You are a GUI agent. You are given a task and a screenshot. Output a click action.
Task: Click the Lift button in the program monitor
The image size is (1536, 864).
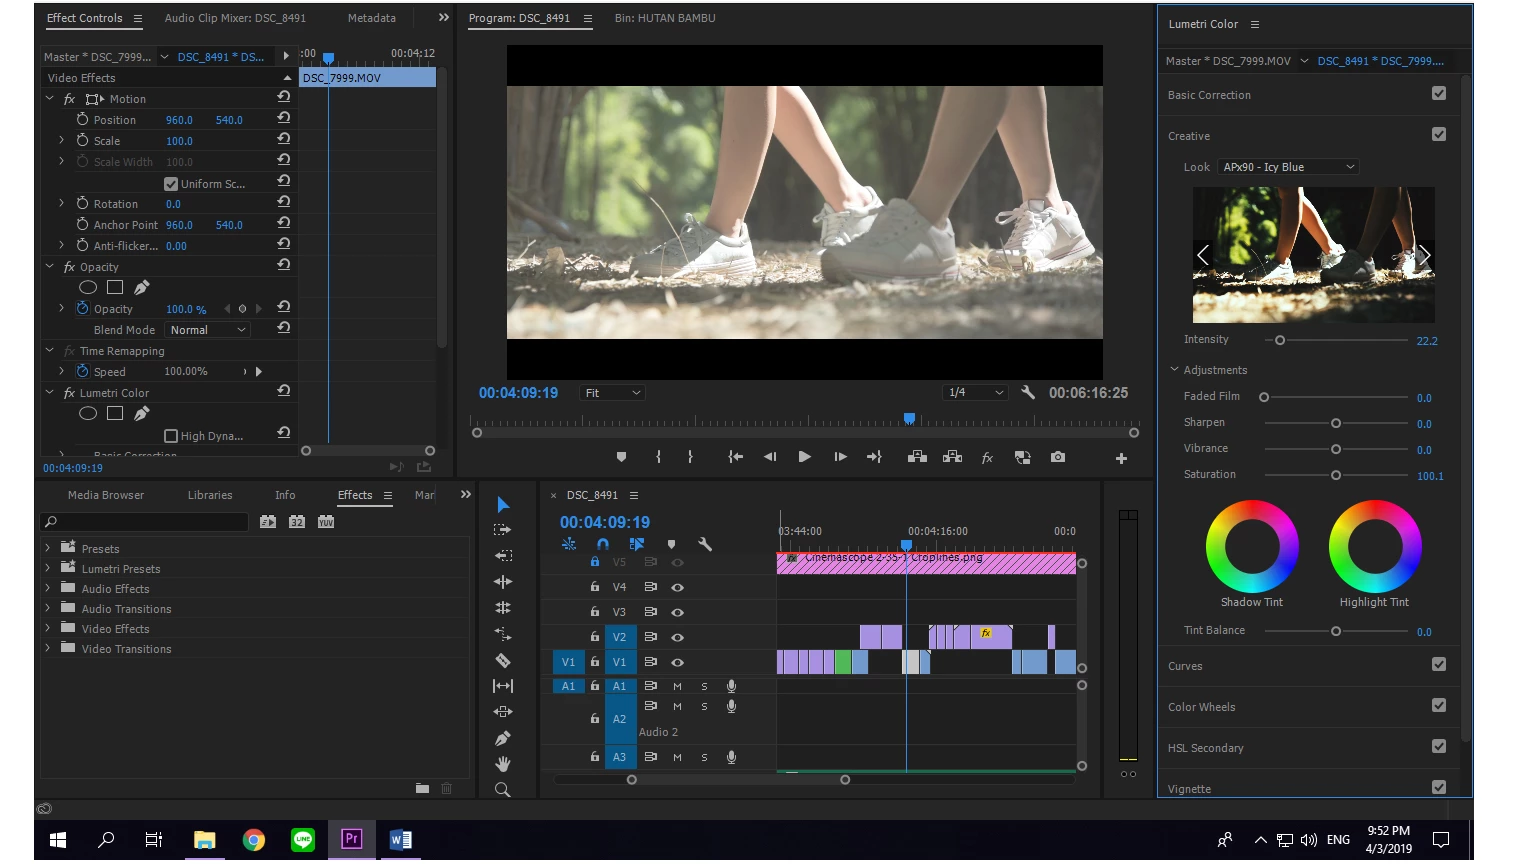(x=917, y=457)
